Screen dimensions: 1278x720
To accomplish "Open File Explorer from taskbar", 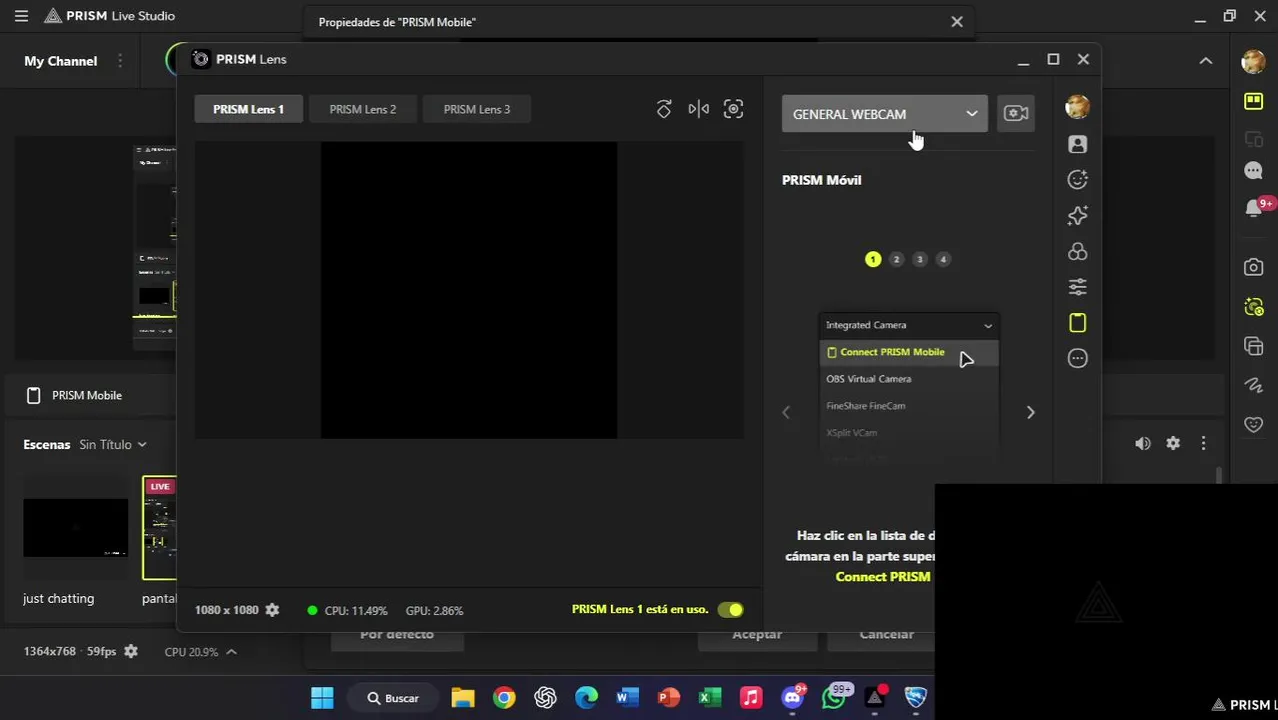I will (x=462, y=698).
